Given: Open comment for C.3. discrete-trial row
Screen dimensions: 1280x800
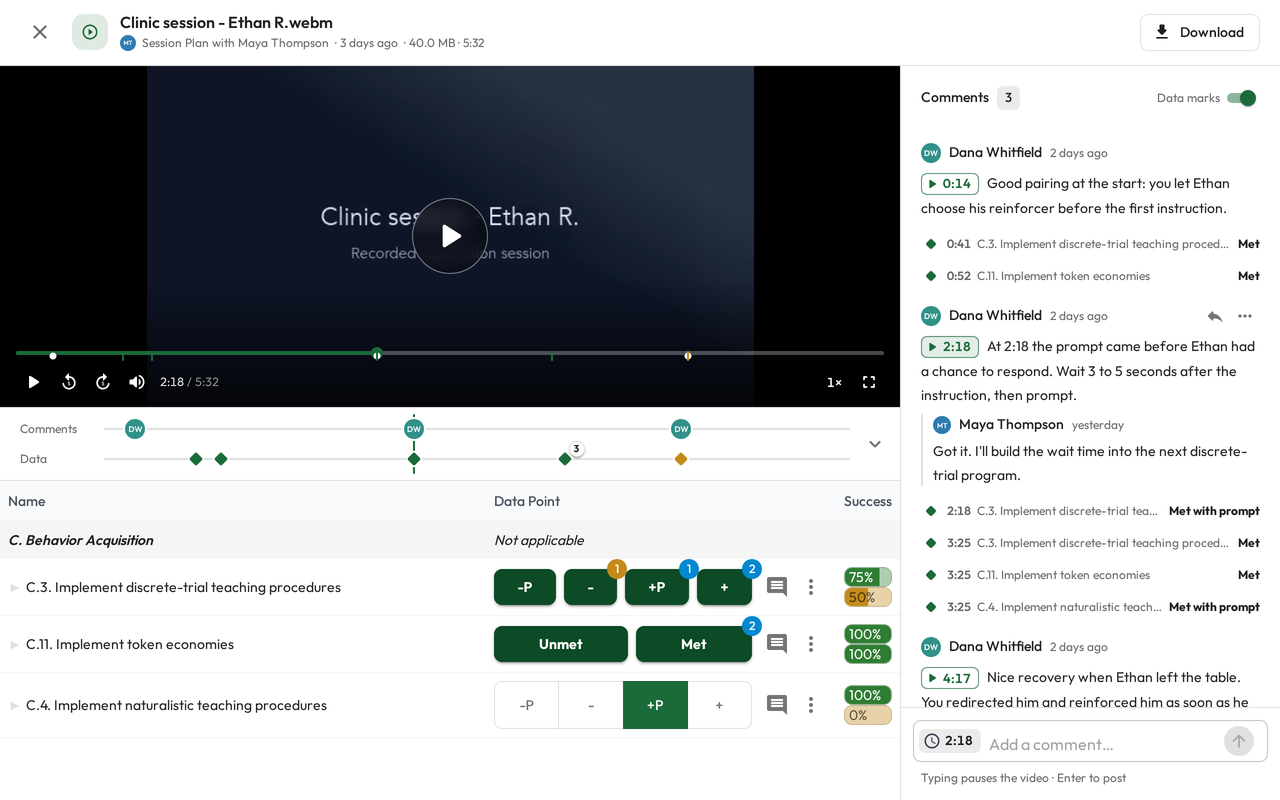Looking at the screenshot, I should [x=777, y=587].
